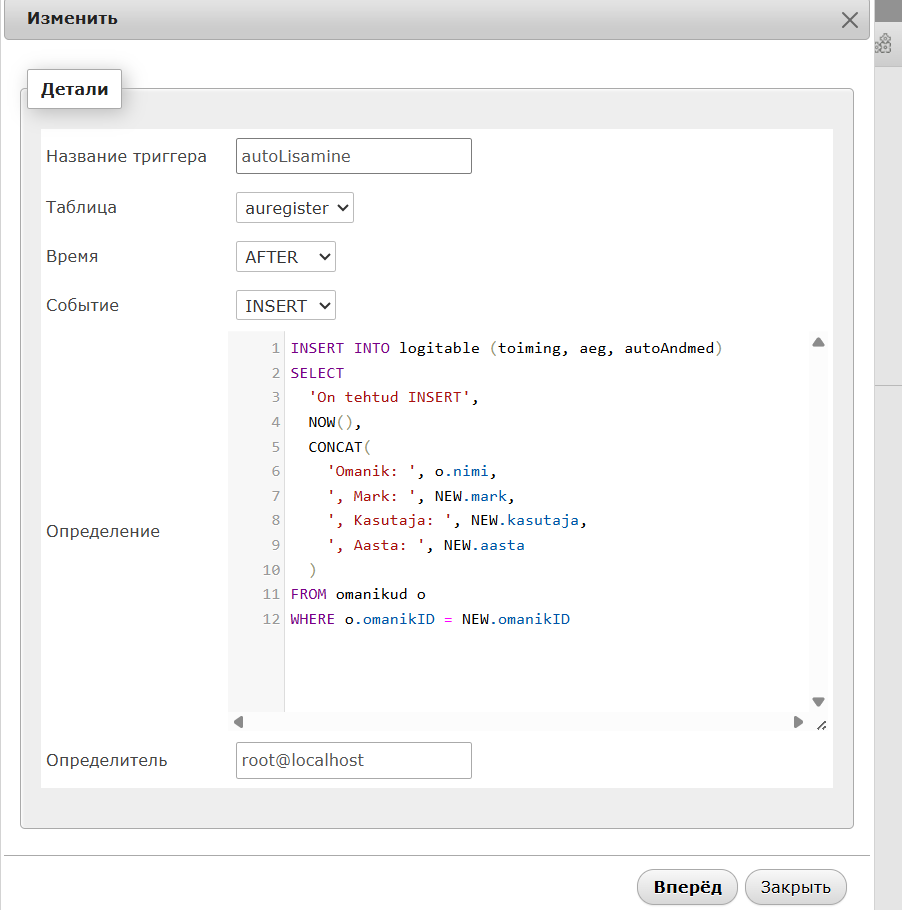
Task: Click the Закрыть button
Action: (795, 887)
